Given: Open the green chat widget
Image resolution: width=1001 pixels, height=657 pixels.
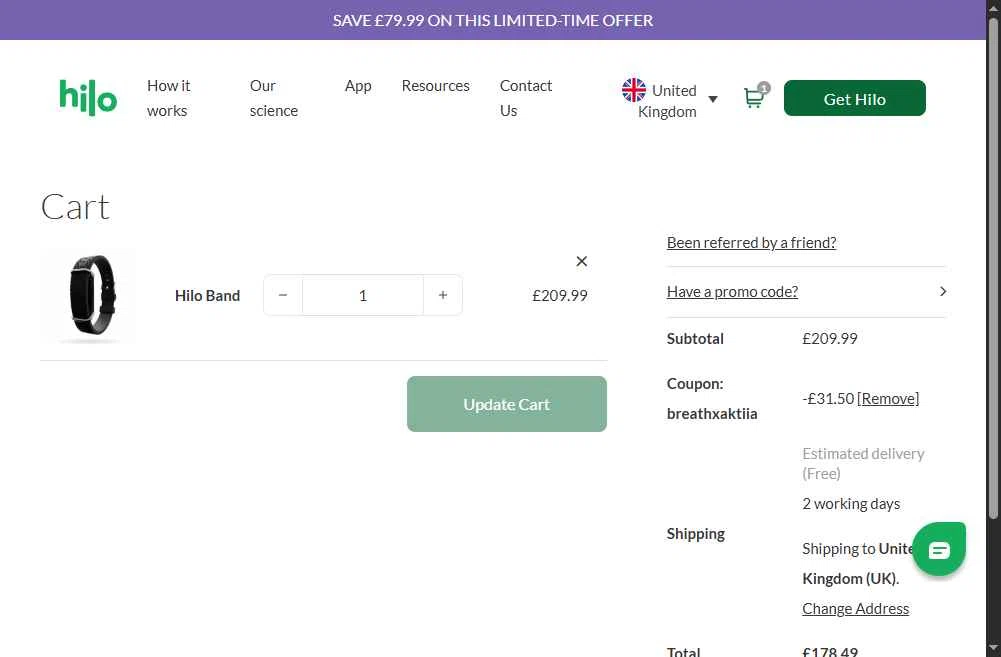Looking at the screenshot, I should (x=938, y=549).
